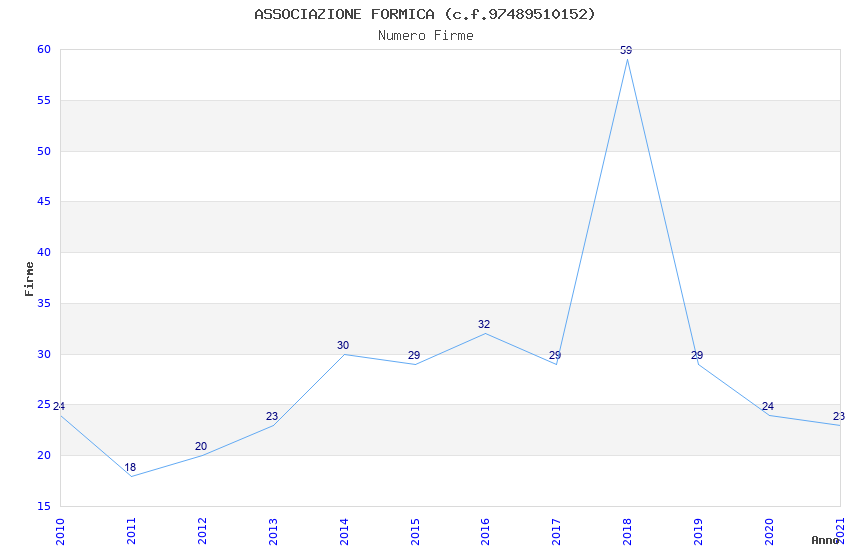
Task: Click the year label '2010' on x-axis
Action: tap(60, 532)
